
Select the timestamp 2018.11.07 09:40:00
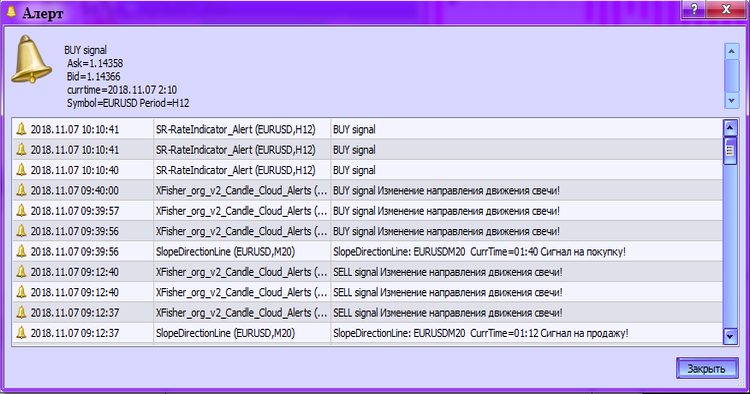coord(75,190)
